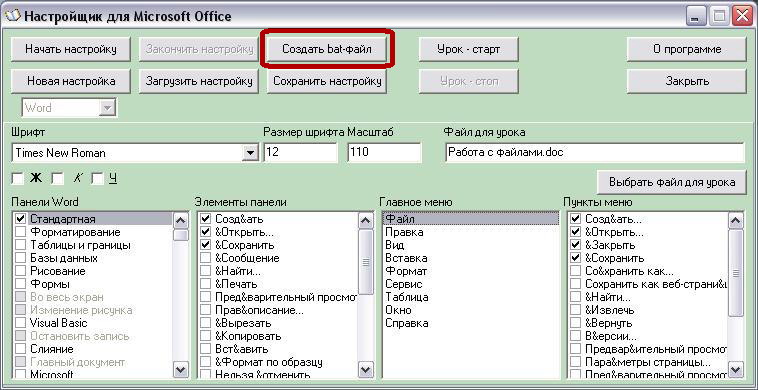Click Элементы панели scrollbar down arrow
The image size is (758, 390).
tap(365, 370)
